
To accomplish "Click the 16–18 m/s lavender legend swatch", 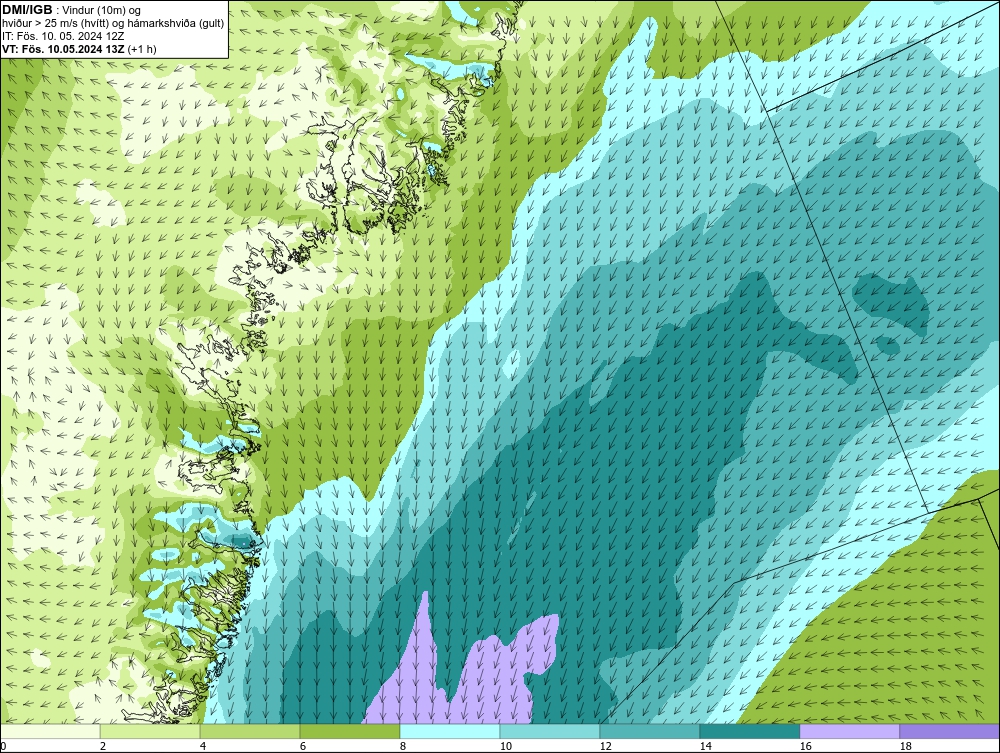I will pos(849,731).
